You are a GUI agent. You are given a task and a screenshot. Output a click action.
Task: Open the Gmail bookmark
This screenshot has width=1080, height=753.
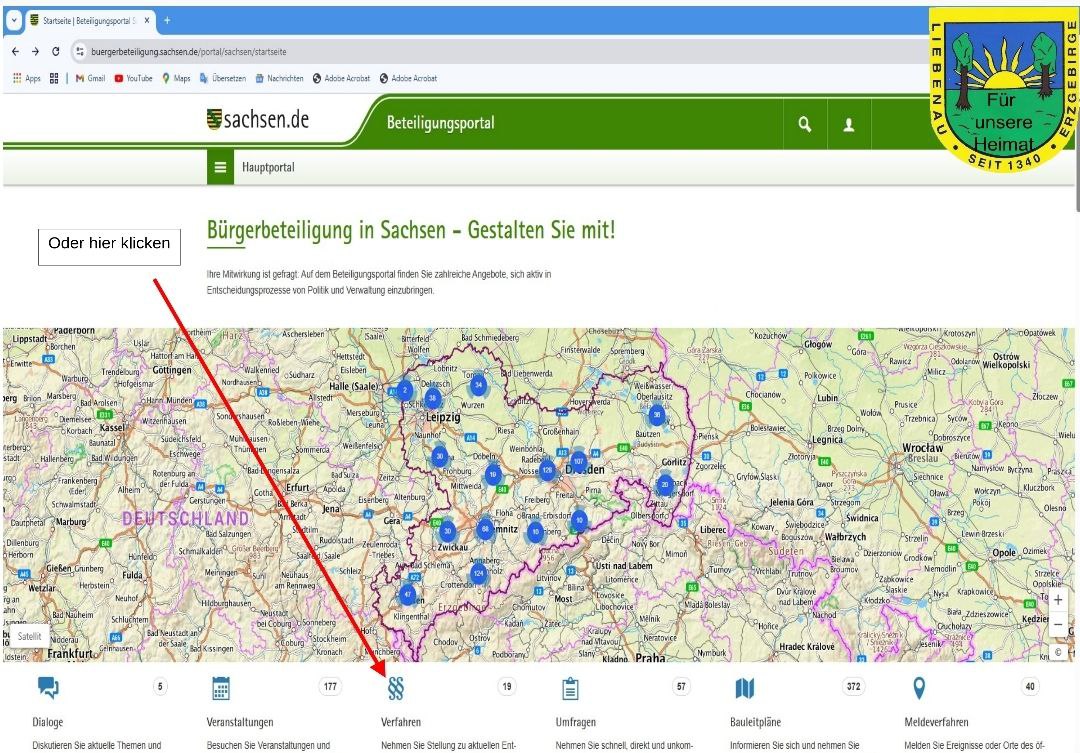90,79
